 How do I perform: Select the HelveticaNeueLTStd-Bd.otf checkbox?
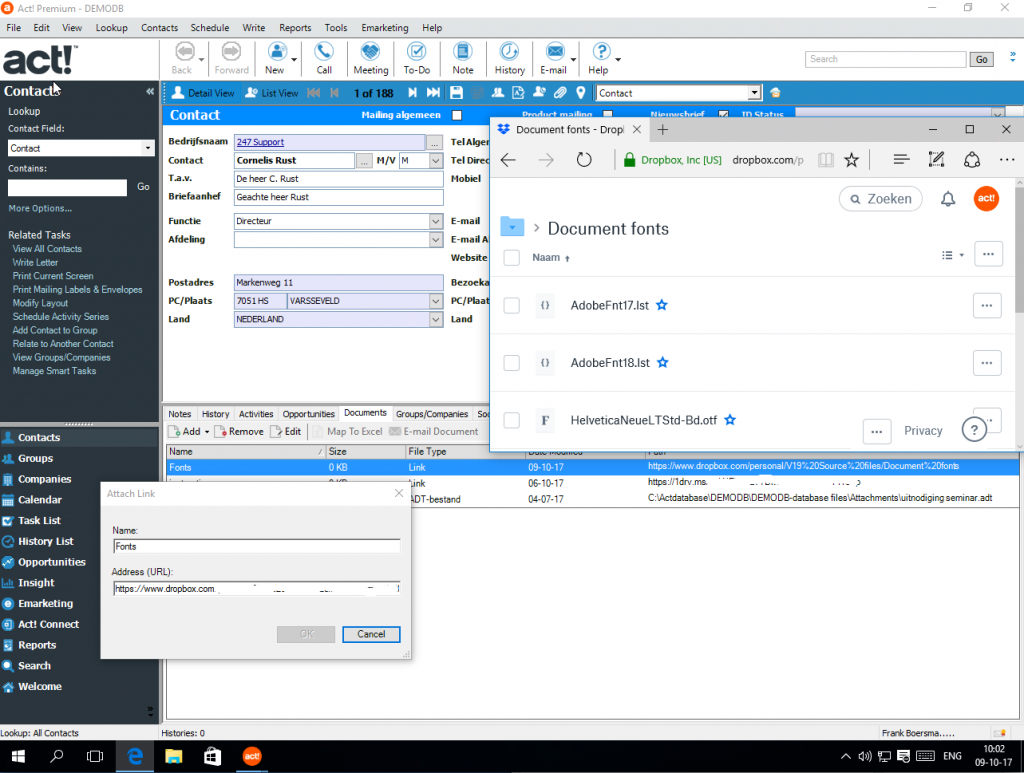tap(512, 420)
